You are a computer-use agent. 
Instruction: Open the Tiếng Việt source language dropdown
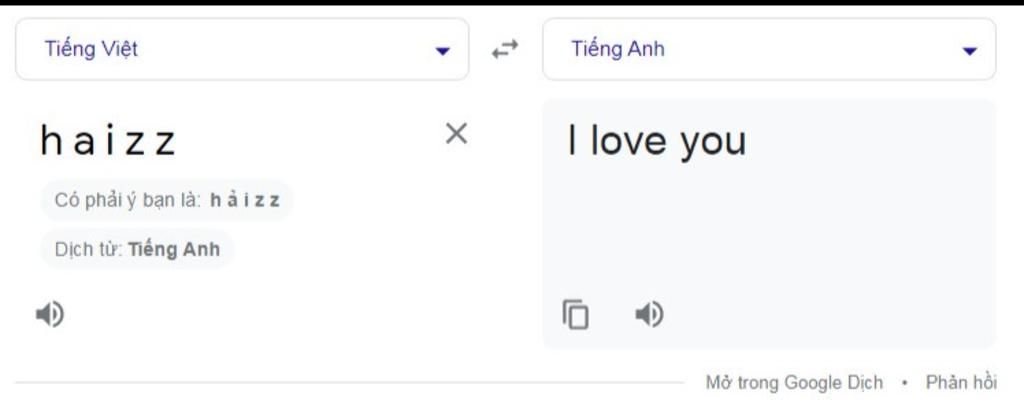pyautogui.click(x=241, y=49)
